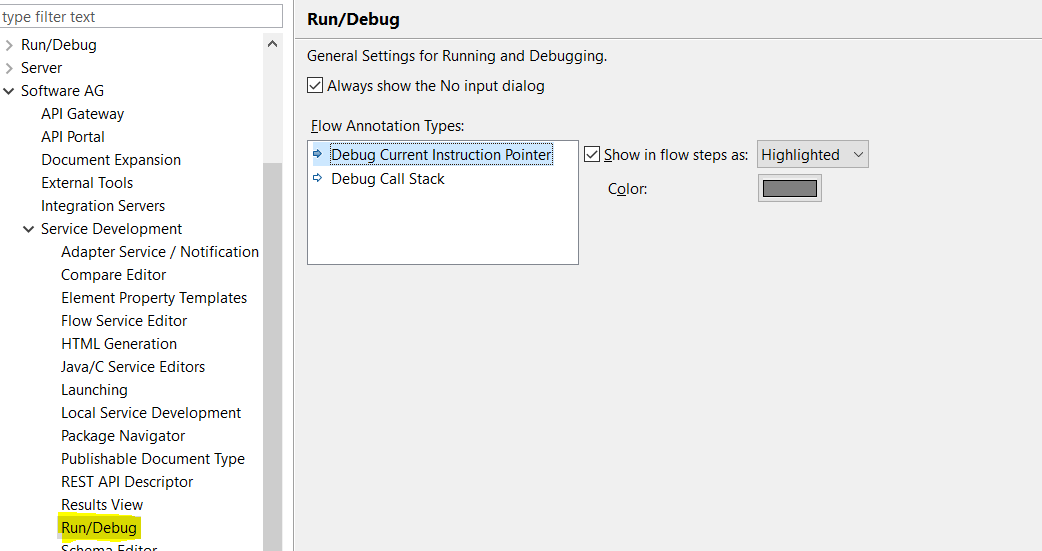Open Package Navigator preferences

coord(123,436)
